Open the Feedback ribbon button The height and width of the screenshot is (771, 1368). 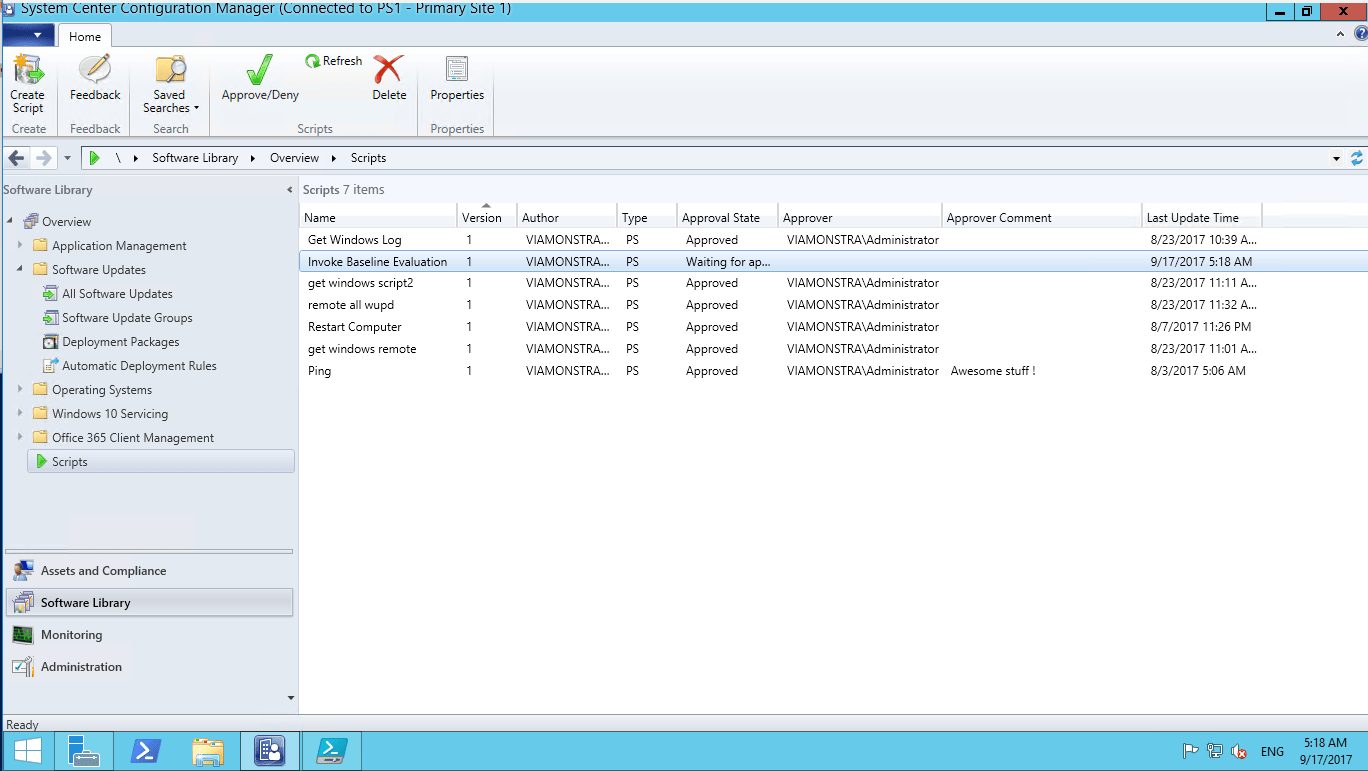[95, 80]
